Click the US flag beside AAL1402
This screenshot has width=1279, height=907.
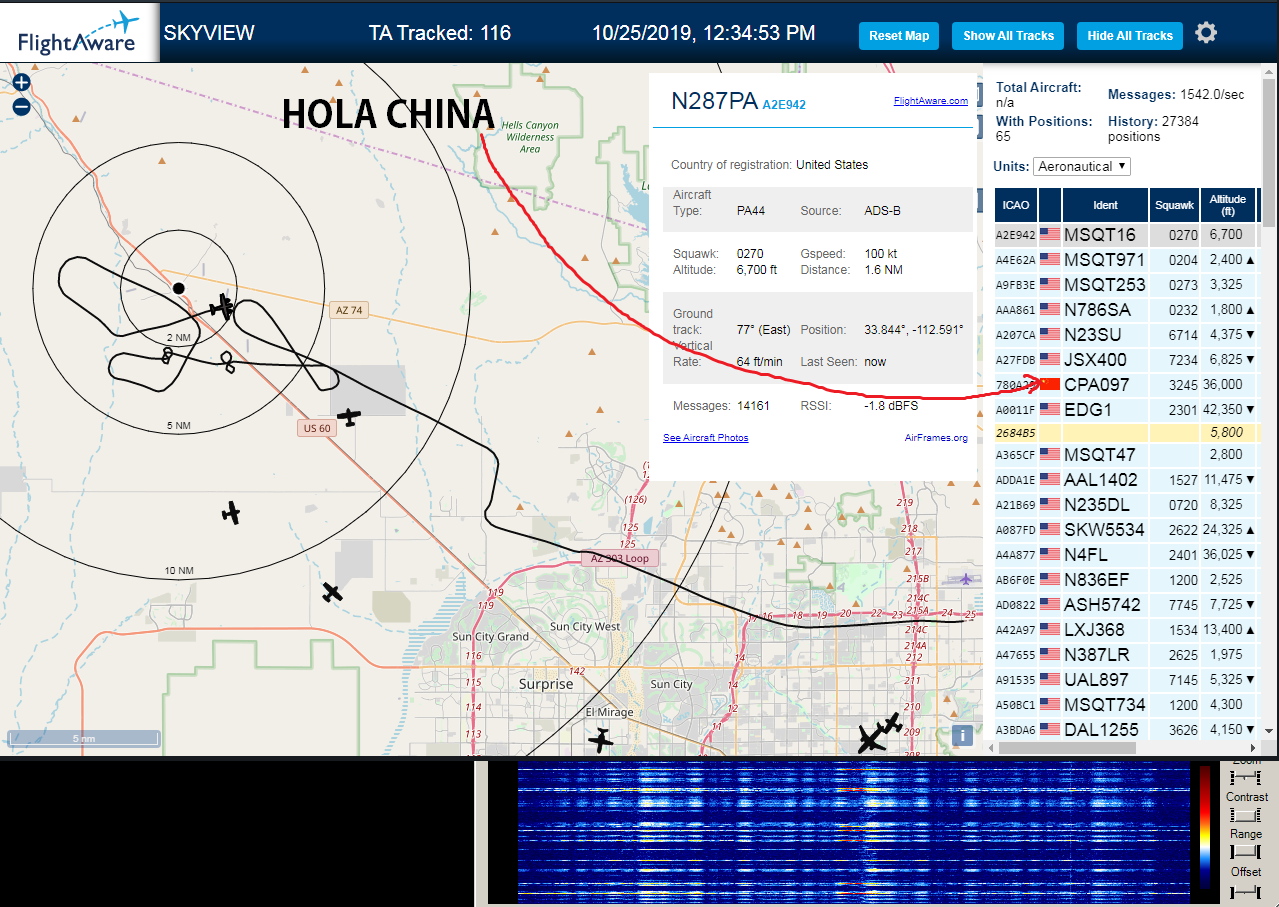(x=1050, y=480)
